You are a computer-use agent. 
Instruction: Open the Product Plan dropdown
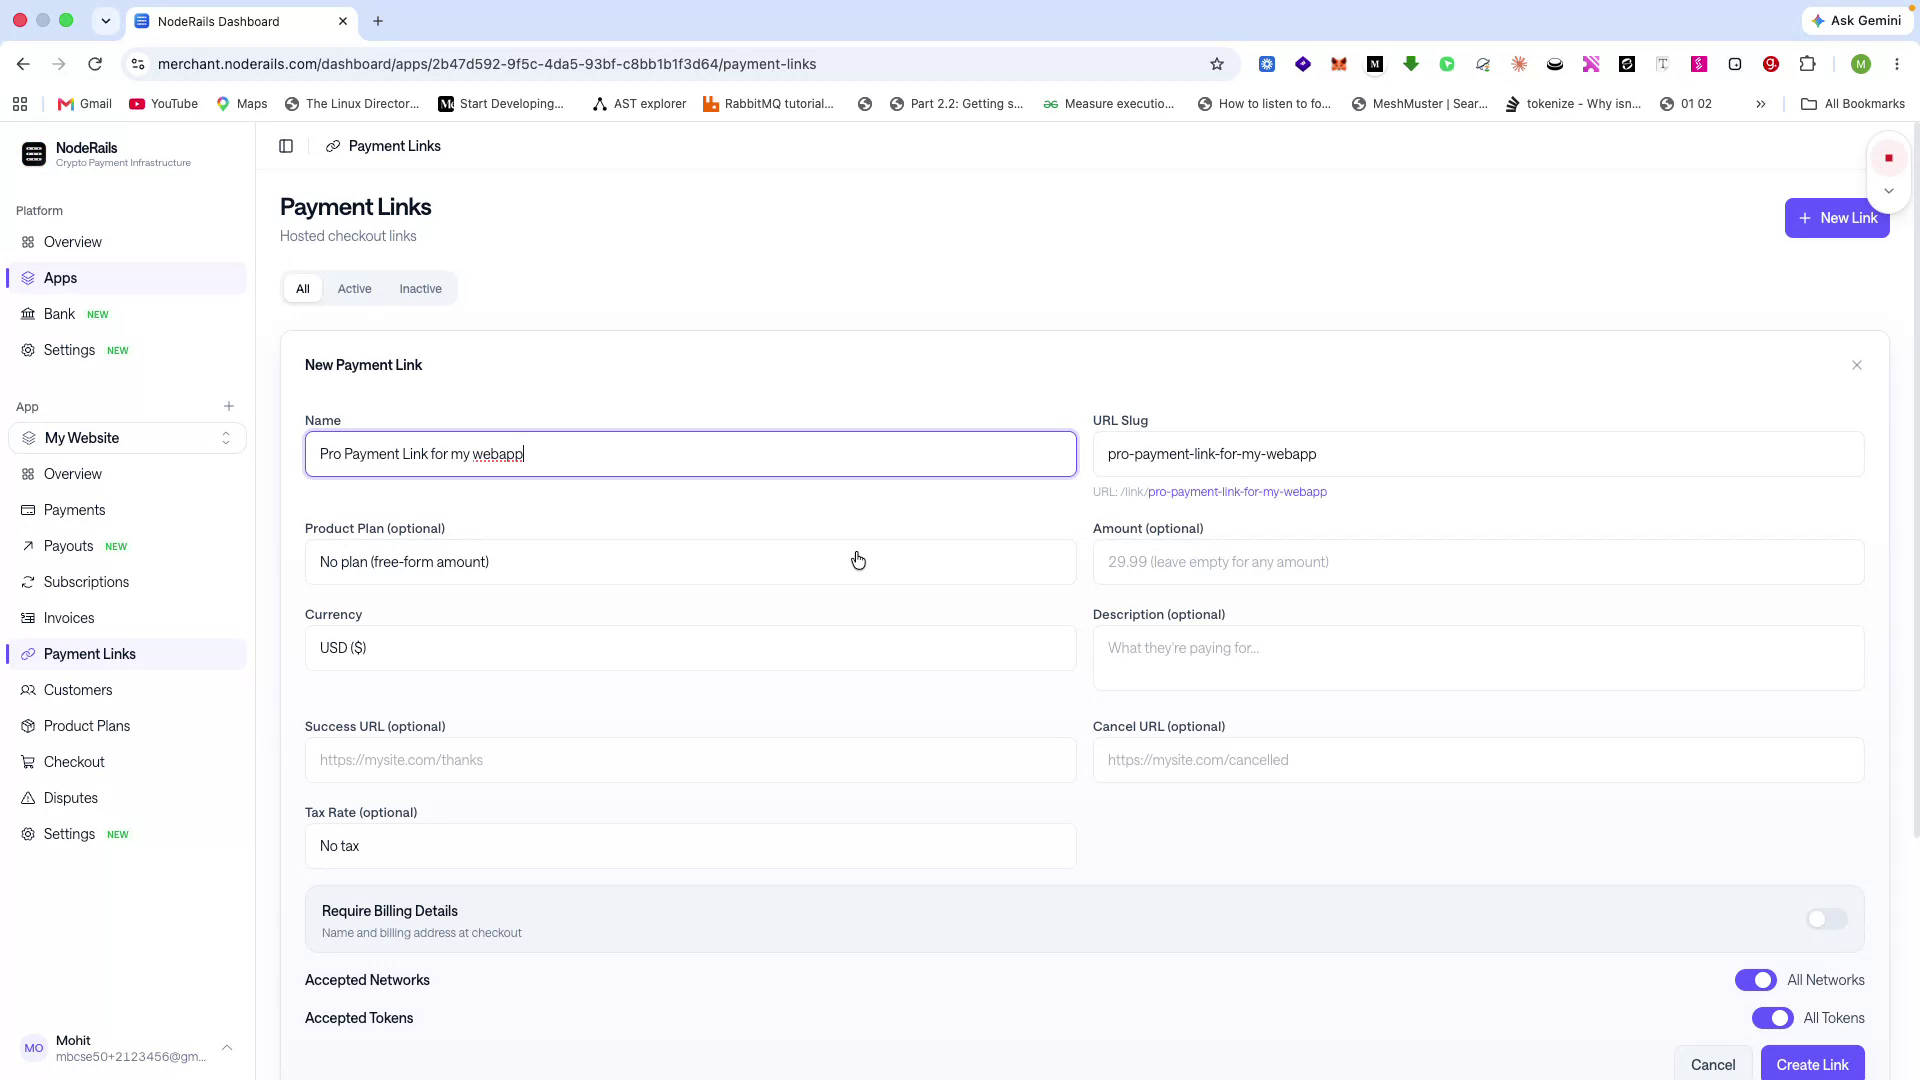coord(691,562)
